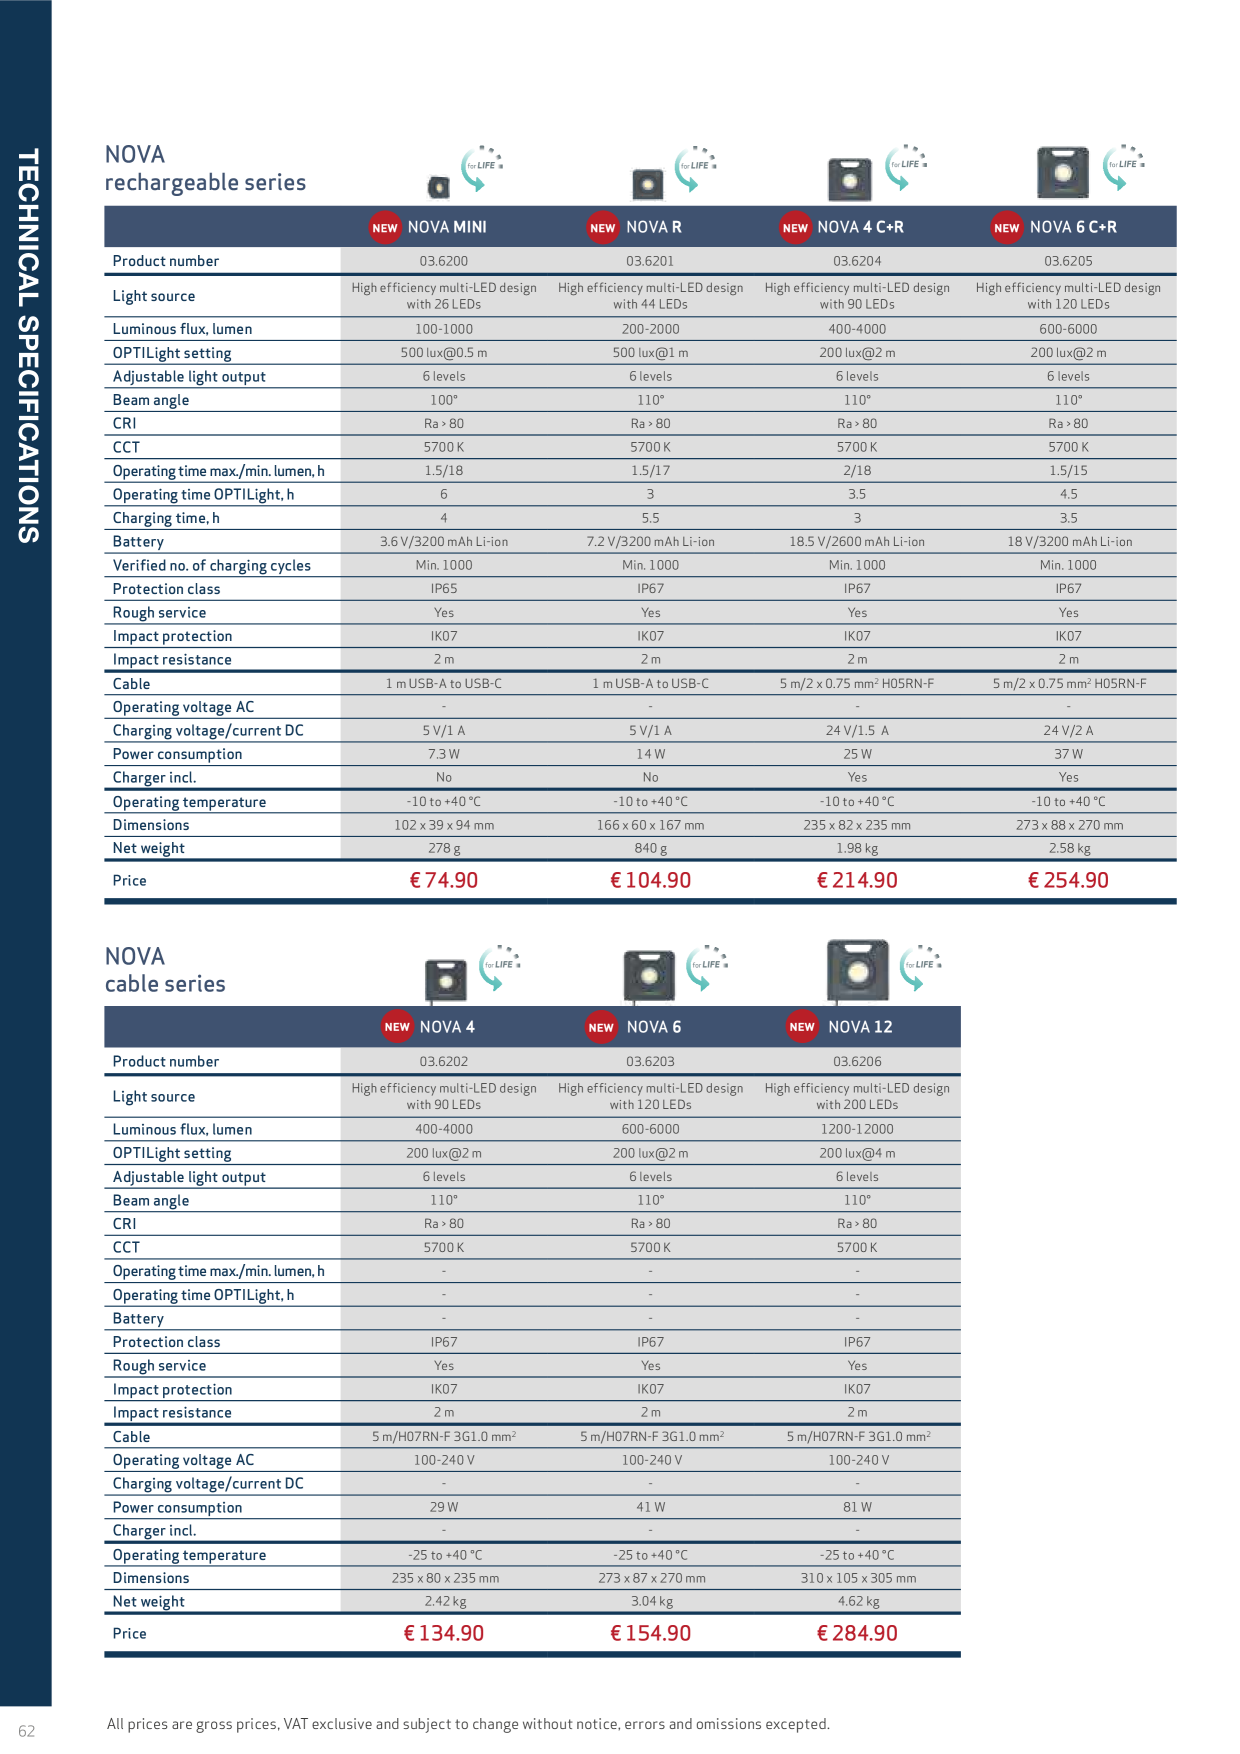The image size is (1240, 1754).
Task: Click product number 03.6206
Action: click(857, 1061)
